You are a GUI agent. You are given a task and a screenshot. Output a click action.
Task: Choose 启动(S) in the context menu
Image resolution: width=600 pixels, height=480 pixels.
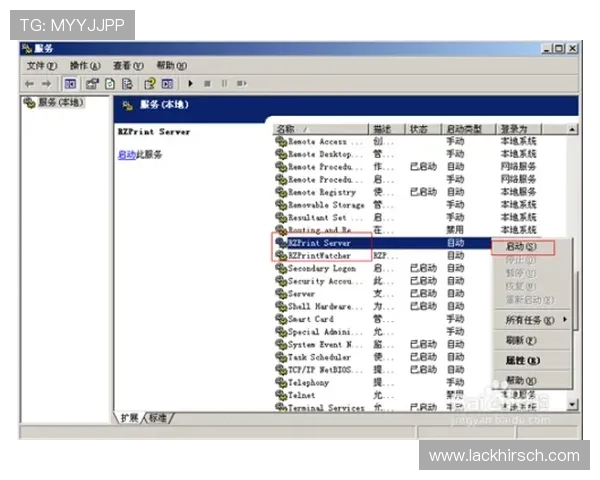click(522, 247)
